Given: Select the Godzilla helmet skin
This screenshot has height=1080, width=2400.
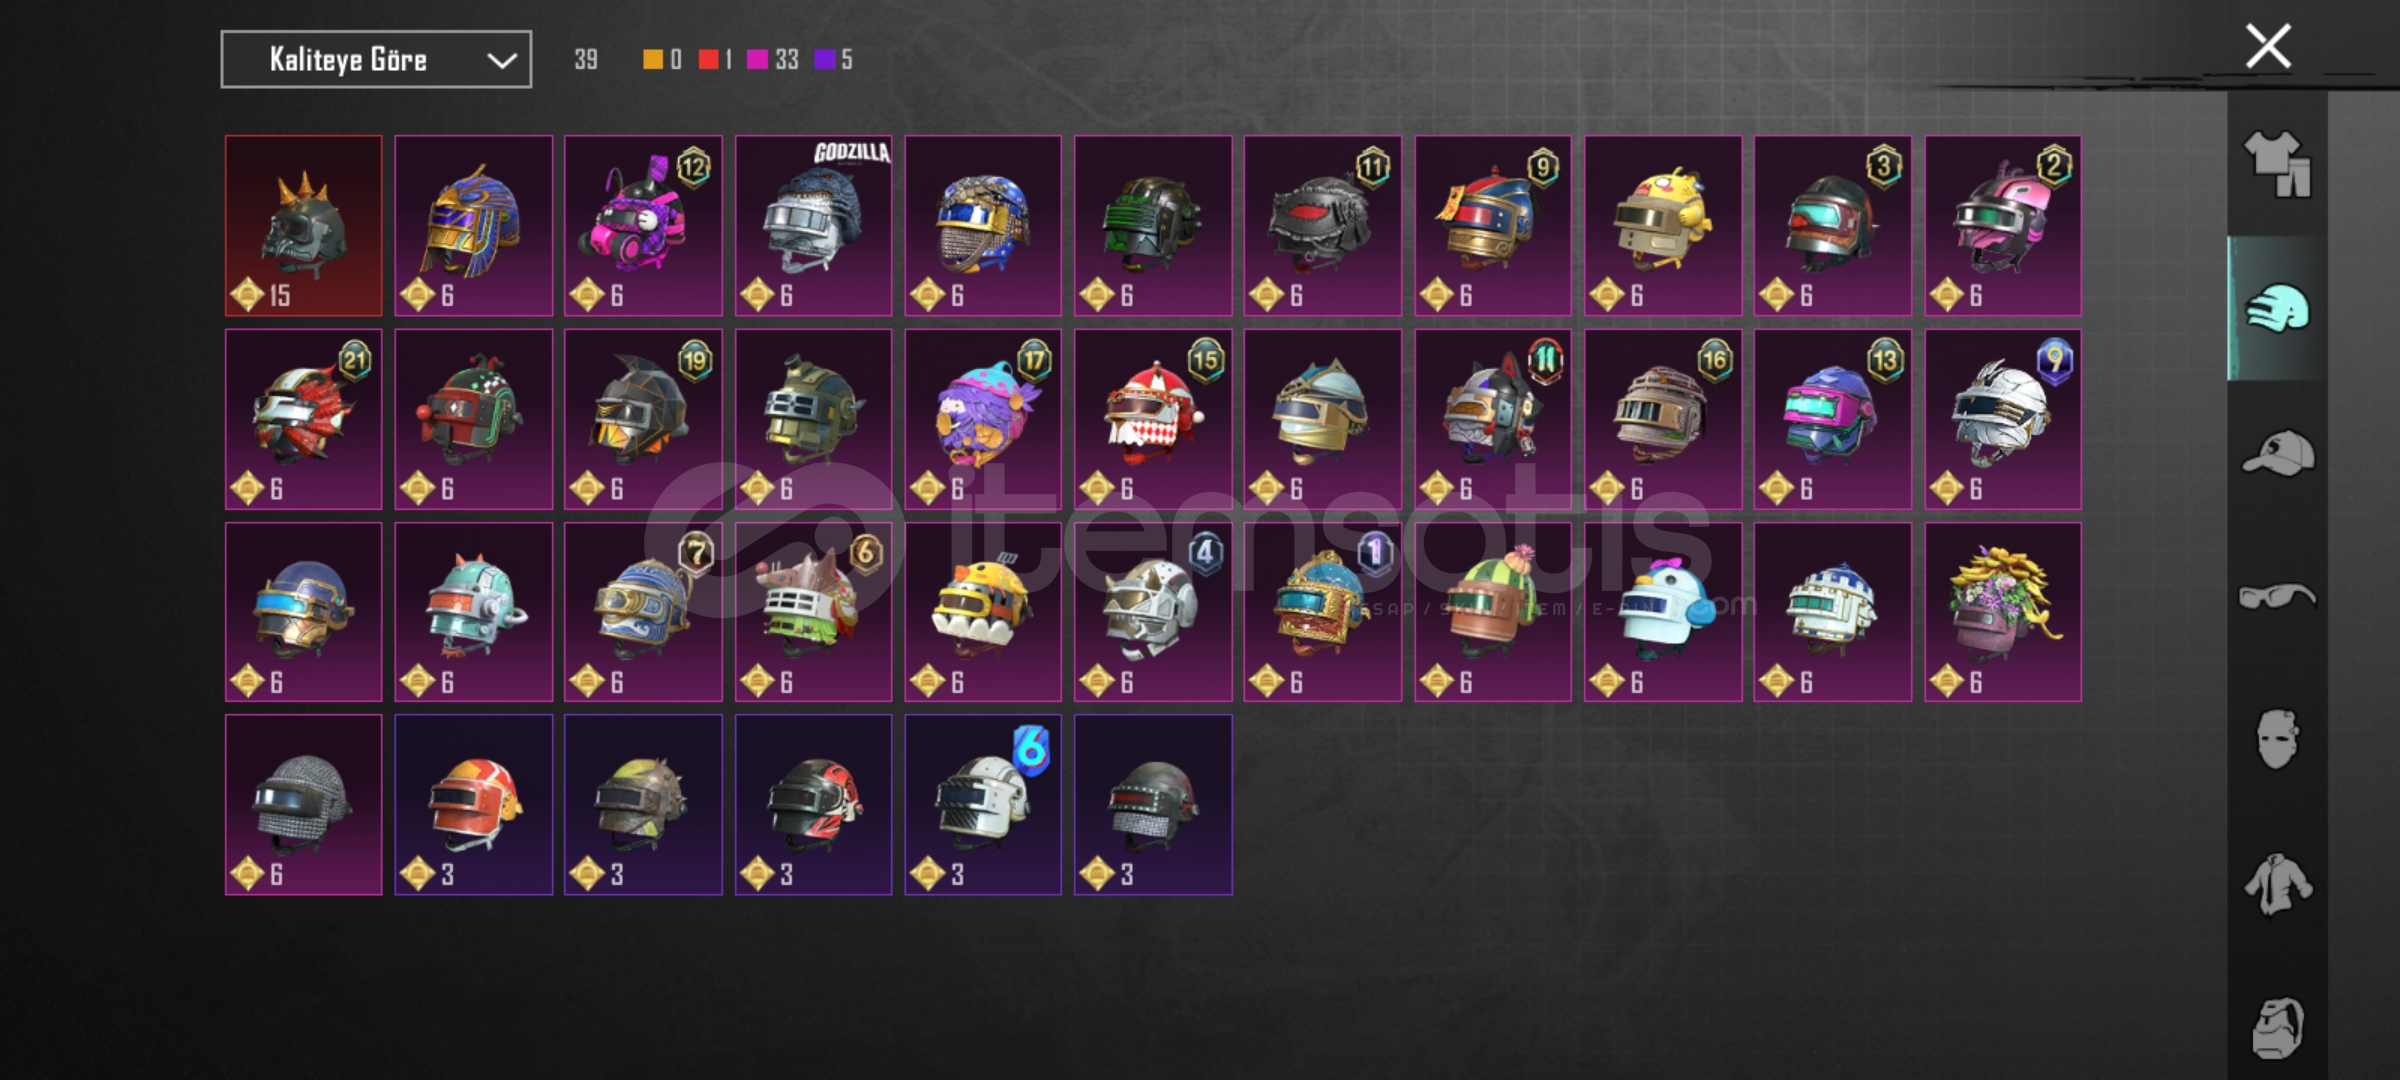Looking at the screenshot, I should tap(813, 226).
